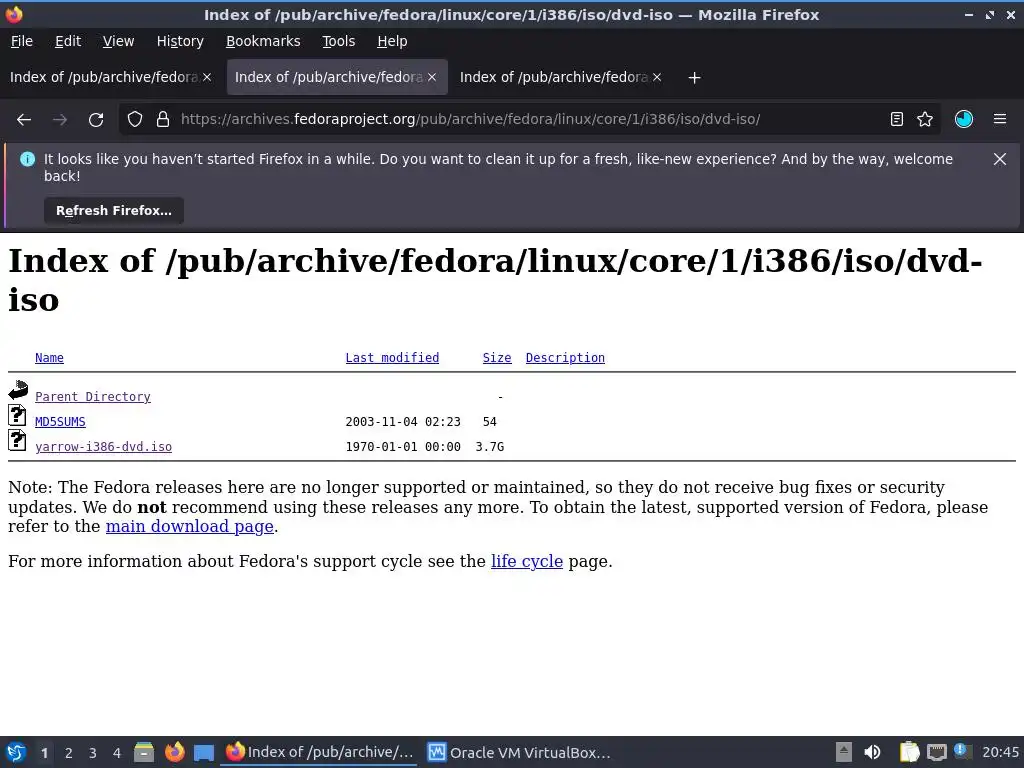Switch to virtual desktop 1

coord(44,753)
